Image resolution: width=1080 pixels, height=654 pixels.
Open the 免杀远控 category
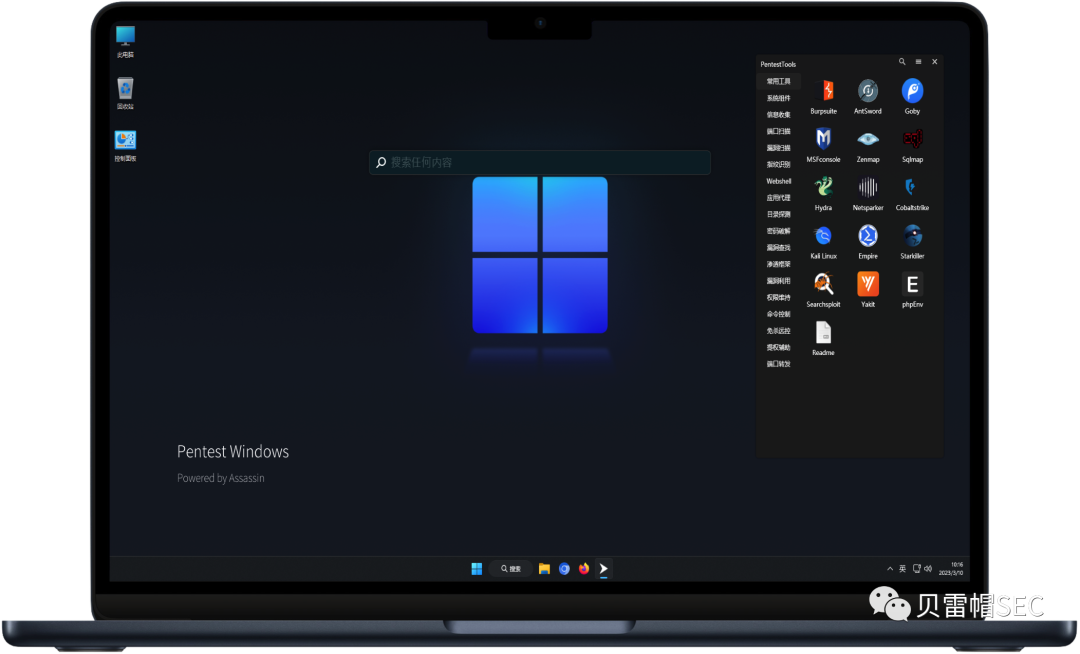778,330
